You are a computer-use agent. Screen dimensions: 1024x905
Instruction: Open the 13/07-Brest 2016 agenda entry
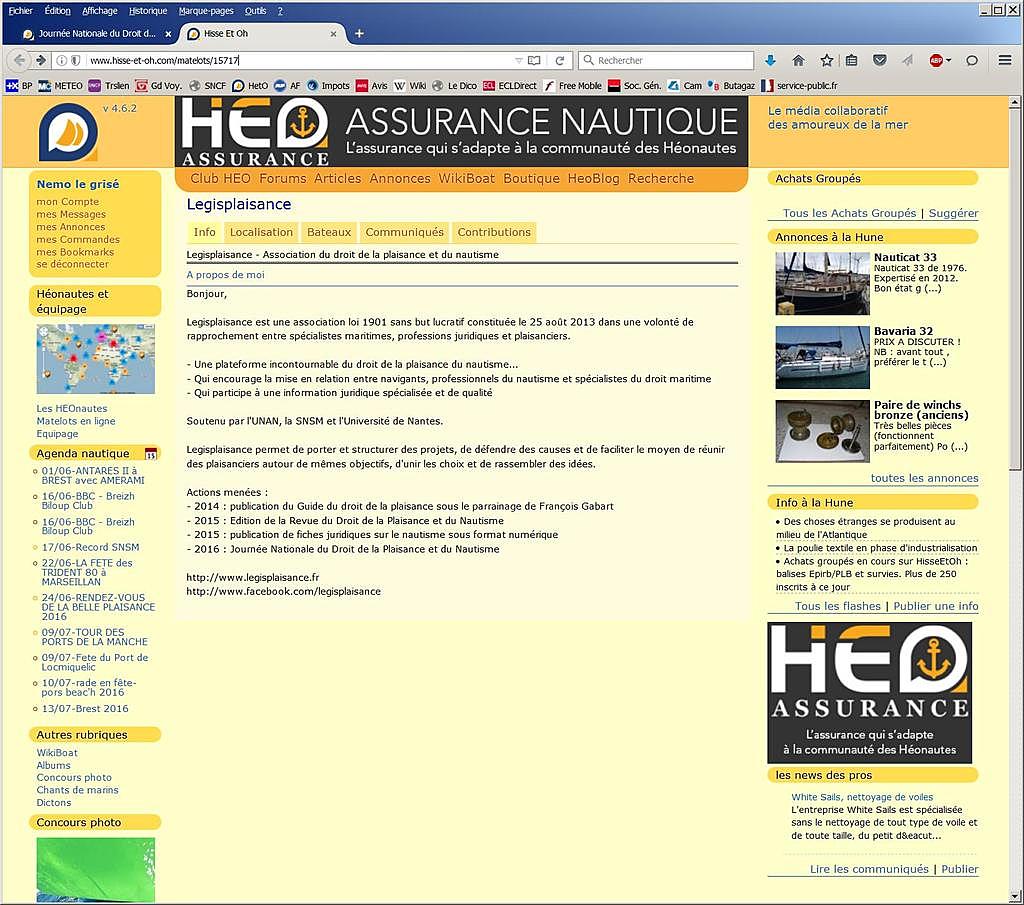point(85,708)
